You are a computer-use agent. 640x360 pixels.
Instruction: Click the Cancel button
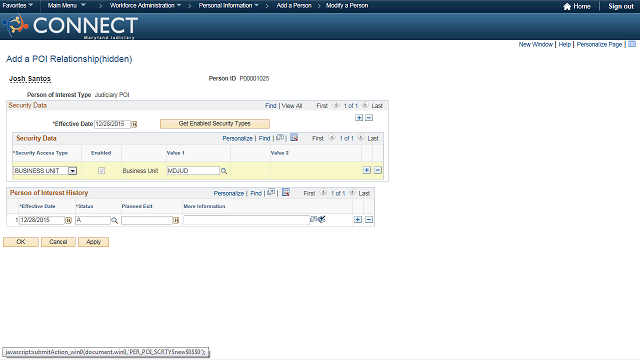(x=58, y=242)
